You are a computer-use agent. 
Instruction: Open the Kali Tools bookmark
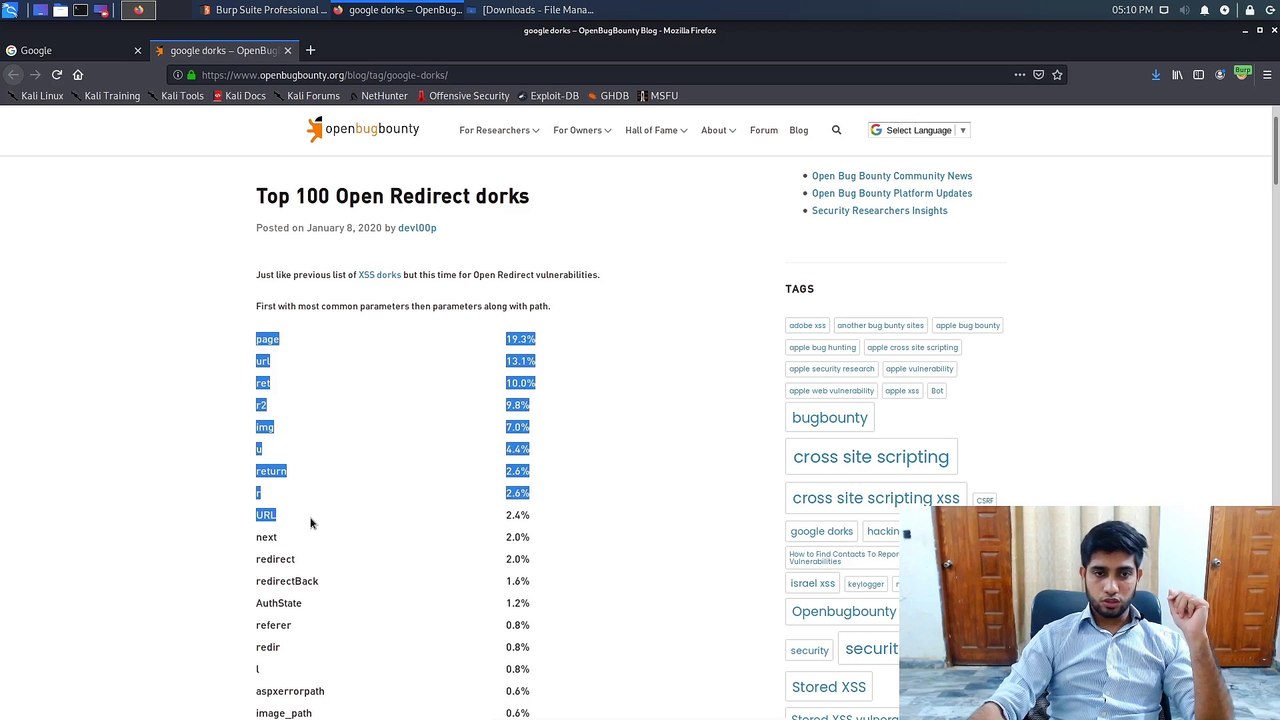click(175, 96)
